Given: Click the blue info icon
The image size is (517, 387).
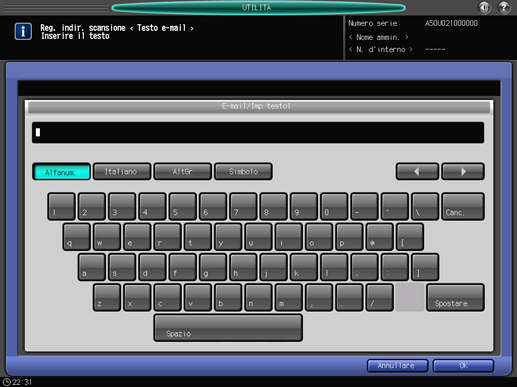Looking at the screenshot, I should [23, 32].
